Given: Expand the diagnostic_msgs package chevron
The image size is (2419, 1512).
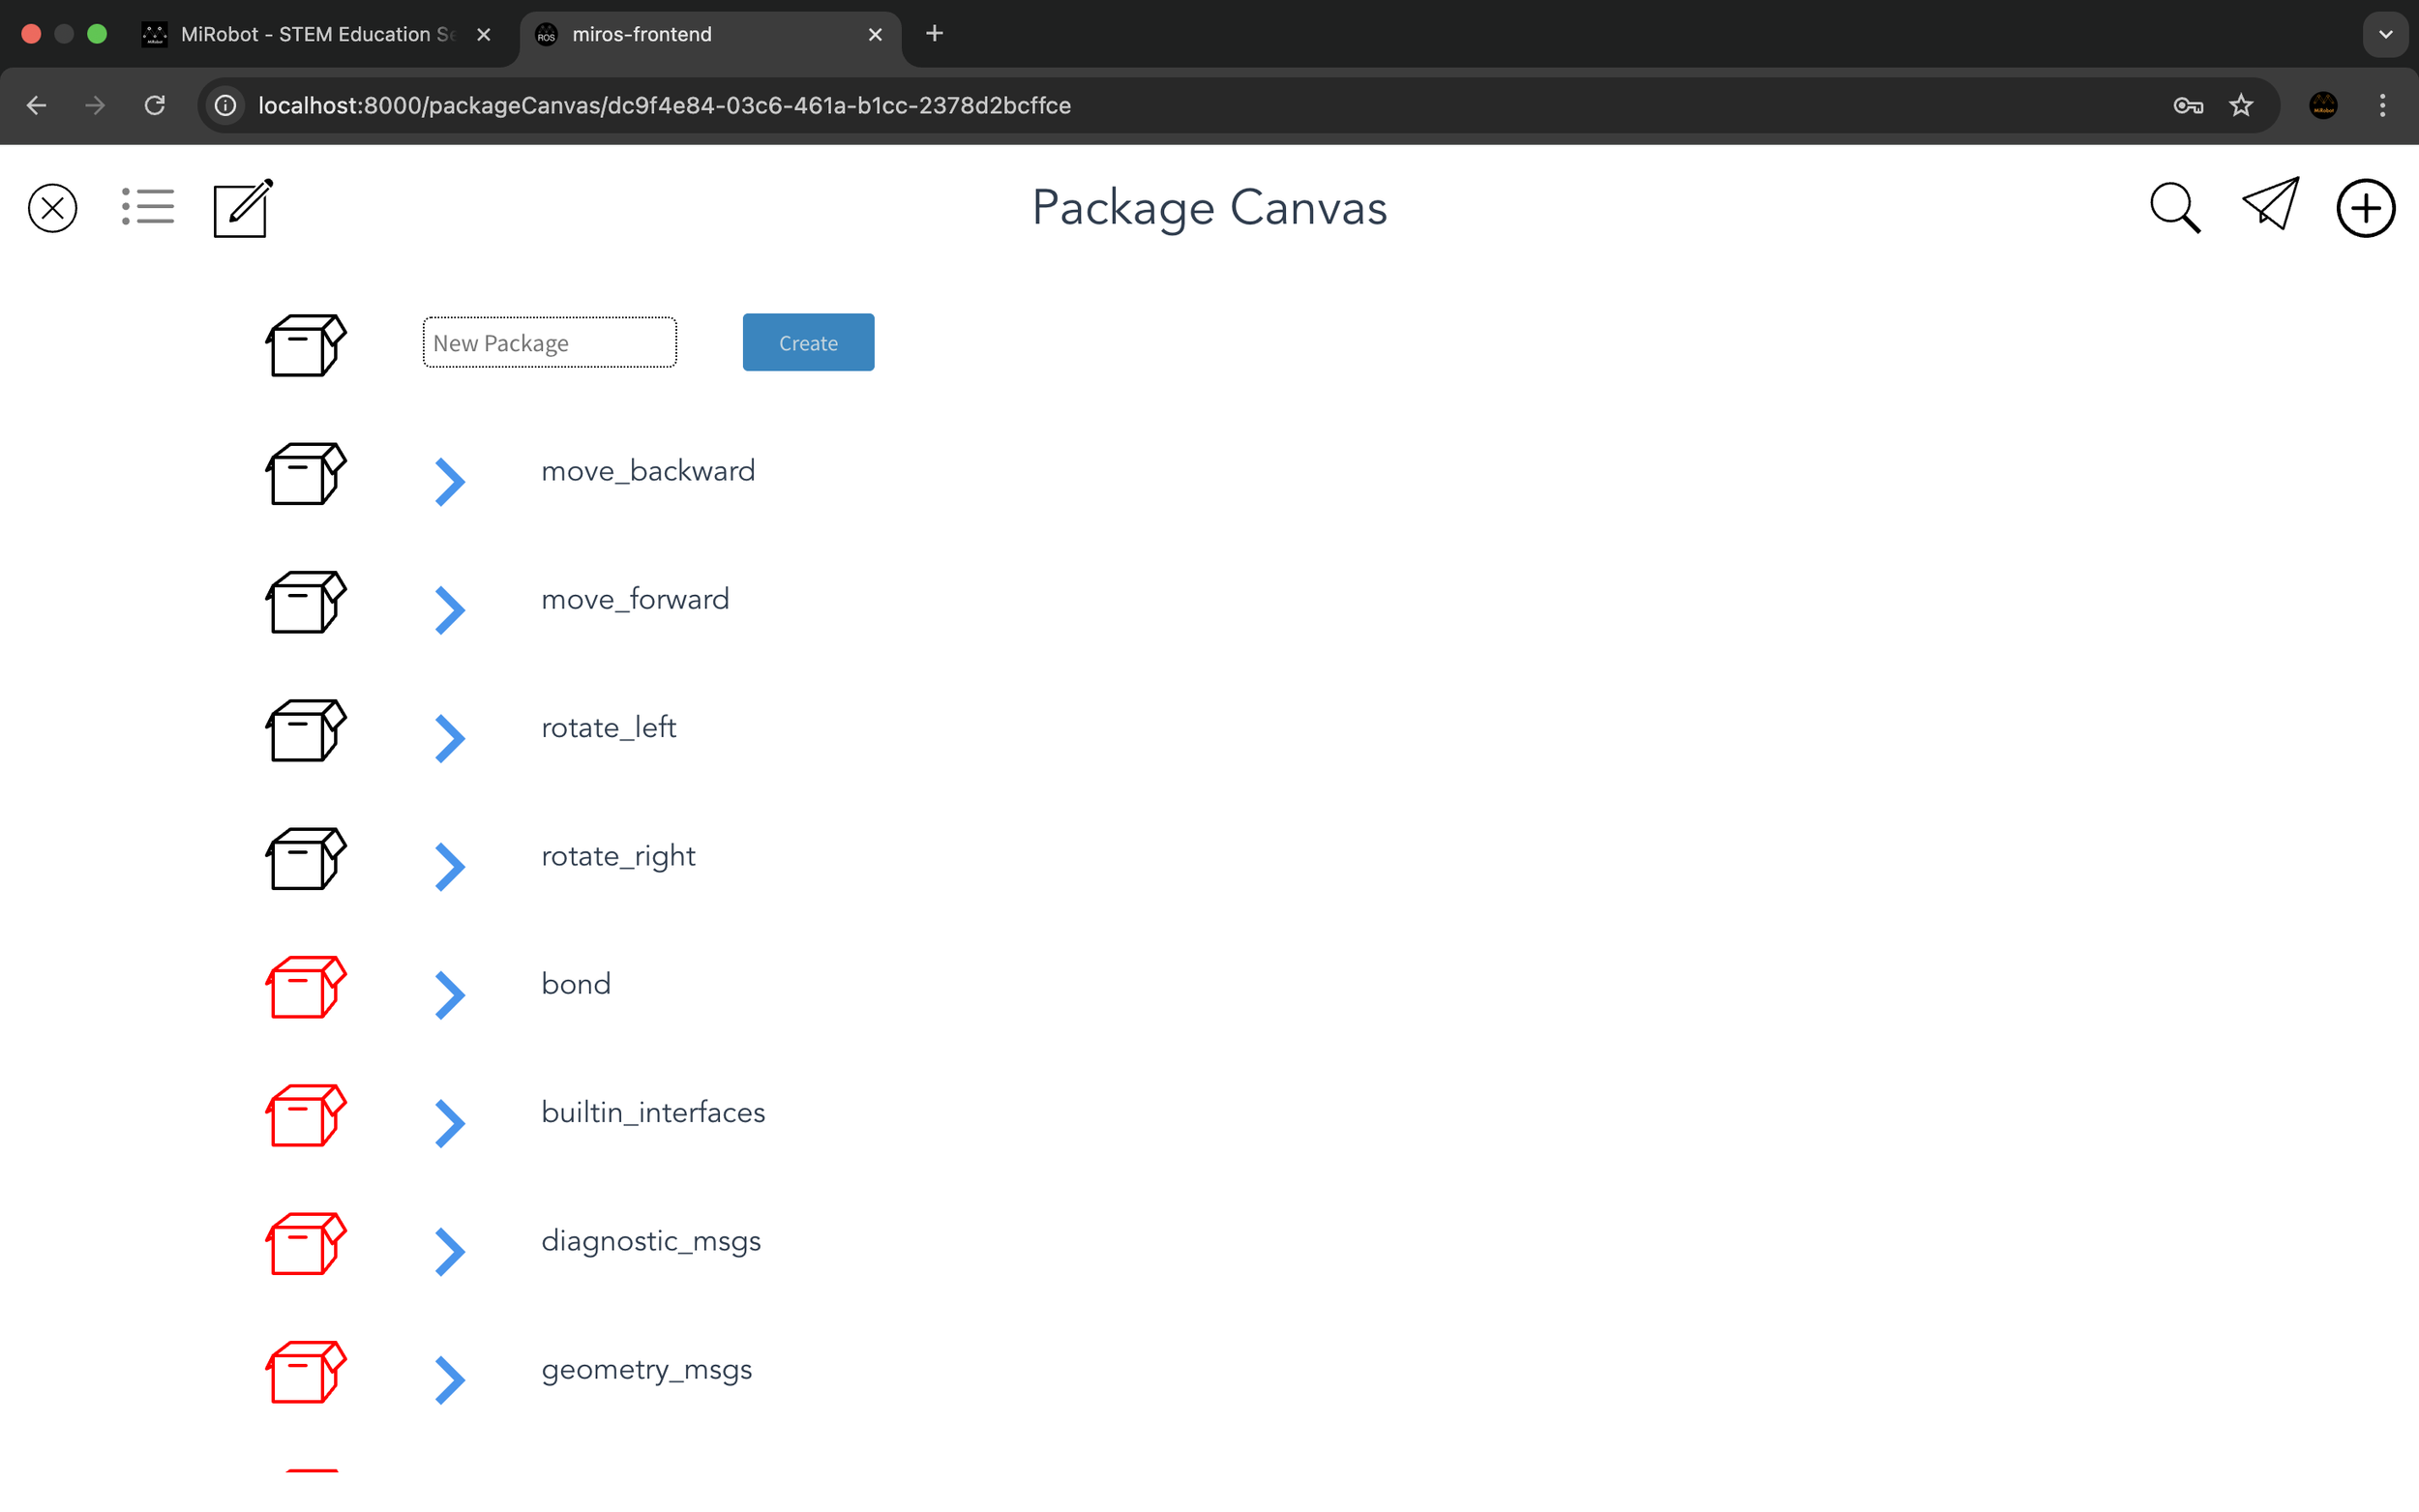Looking at the screenshot, I should click(x=450, y=1252).
